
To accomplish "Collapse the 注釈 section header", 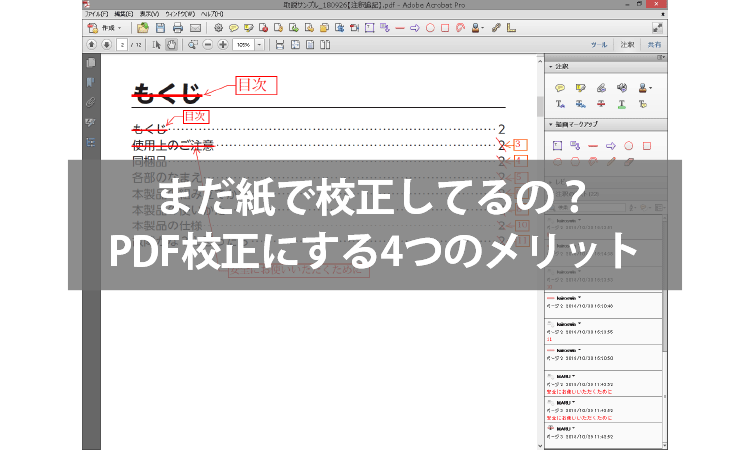I will 605,66.
